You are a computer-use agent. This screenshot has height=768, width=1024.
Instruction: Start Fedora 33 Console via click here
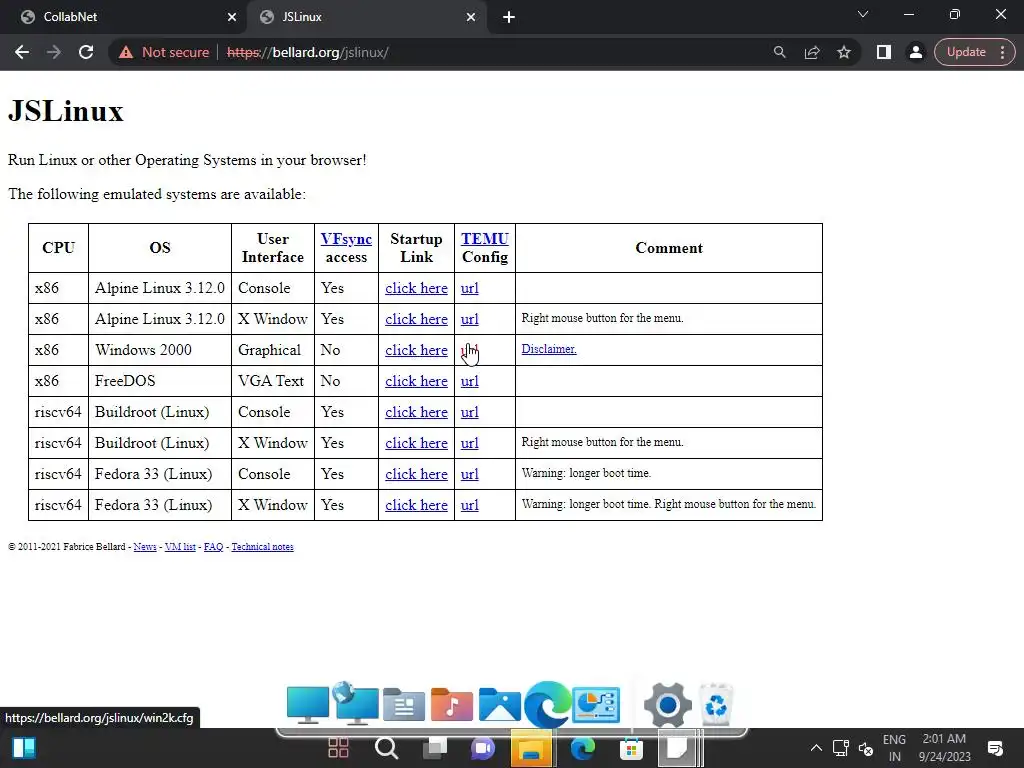coord(416,474)
